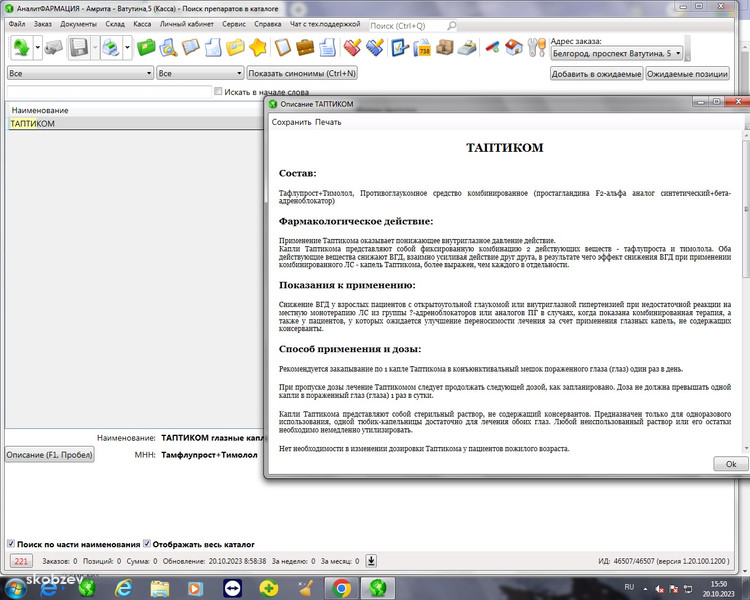Image resolution: width=750 pixels, height=600 pixels.
Task: Expand the first 'Все' filter dropdown
Action: (148, 73)
